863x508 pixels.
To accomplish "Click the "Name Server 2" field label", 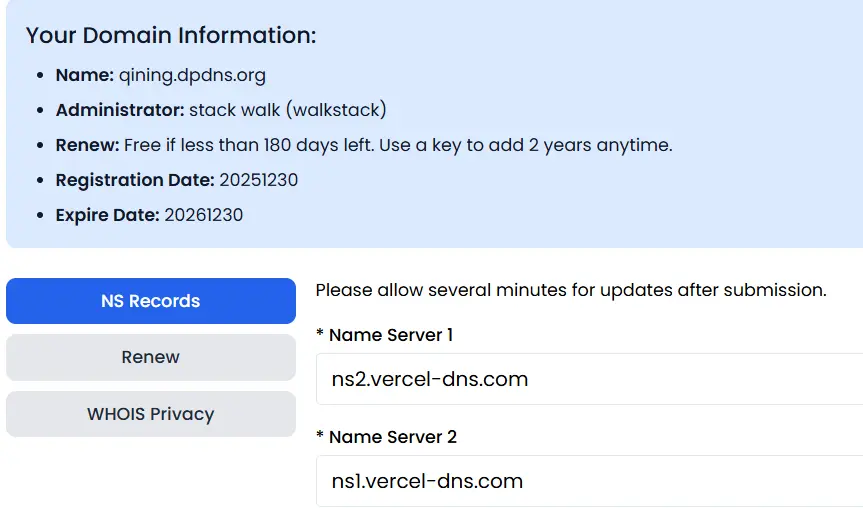I will pos(392,437).
